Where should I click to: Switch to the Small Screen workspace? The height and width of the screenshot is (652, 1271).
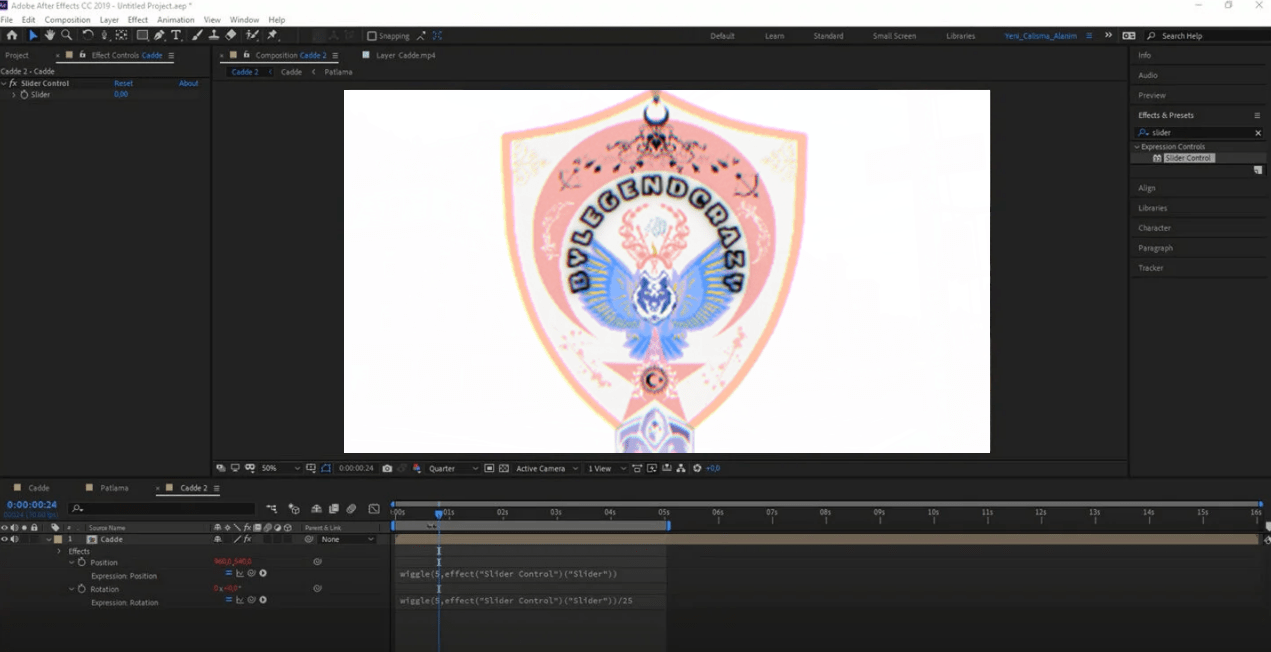coord(894,36)
